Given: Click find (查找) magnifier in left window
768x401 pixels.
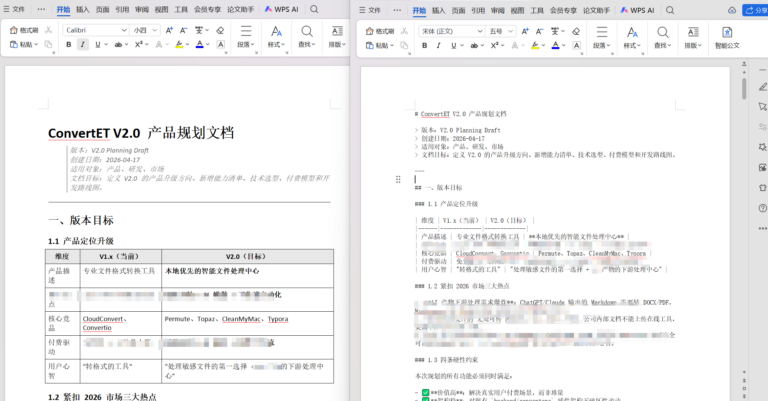Looking at the screenshot, I should [307, 36].
